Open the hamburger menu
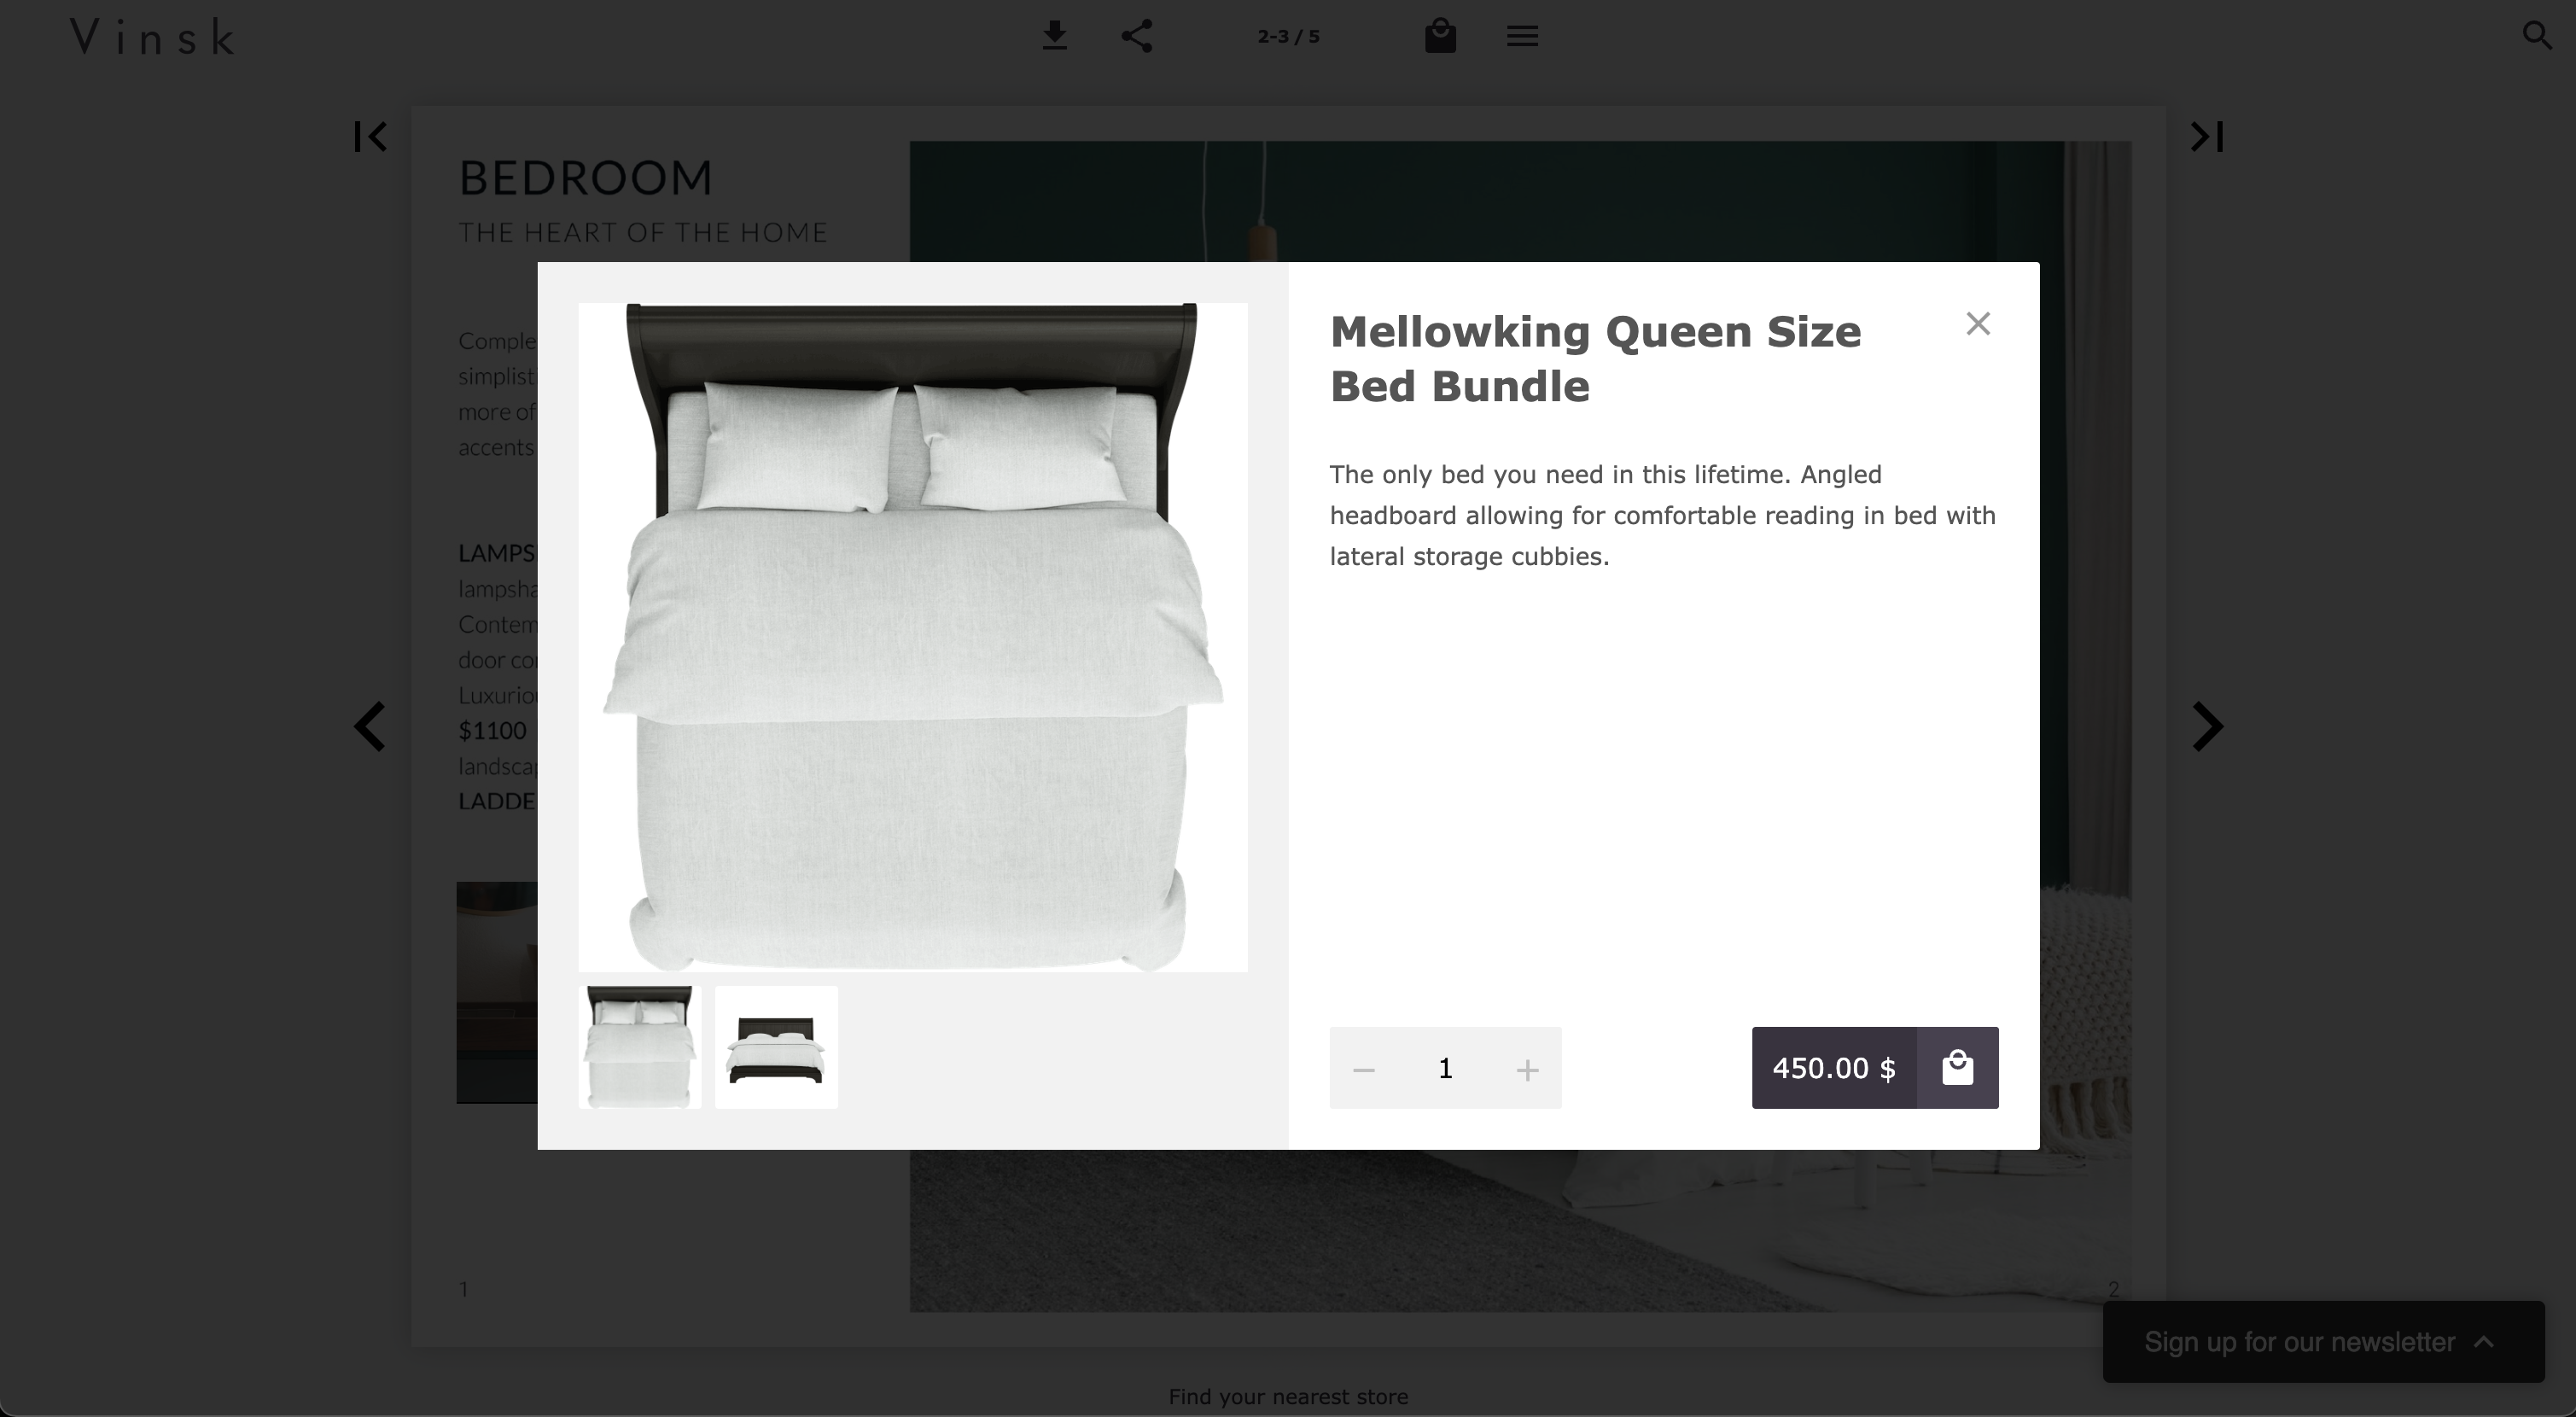 pyautogui.click(x=1522, y=36)
